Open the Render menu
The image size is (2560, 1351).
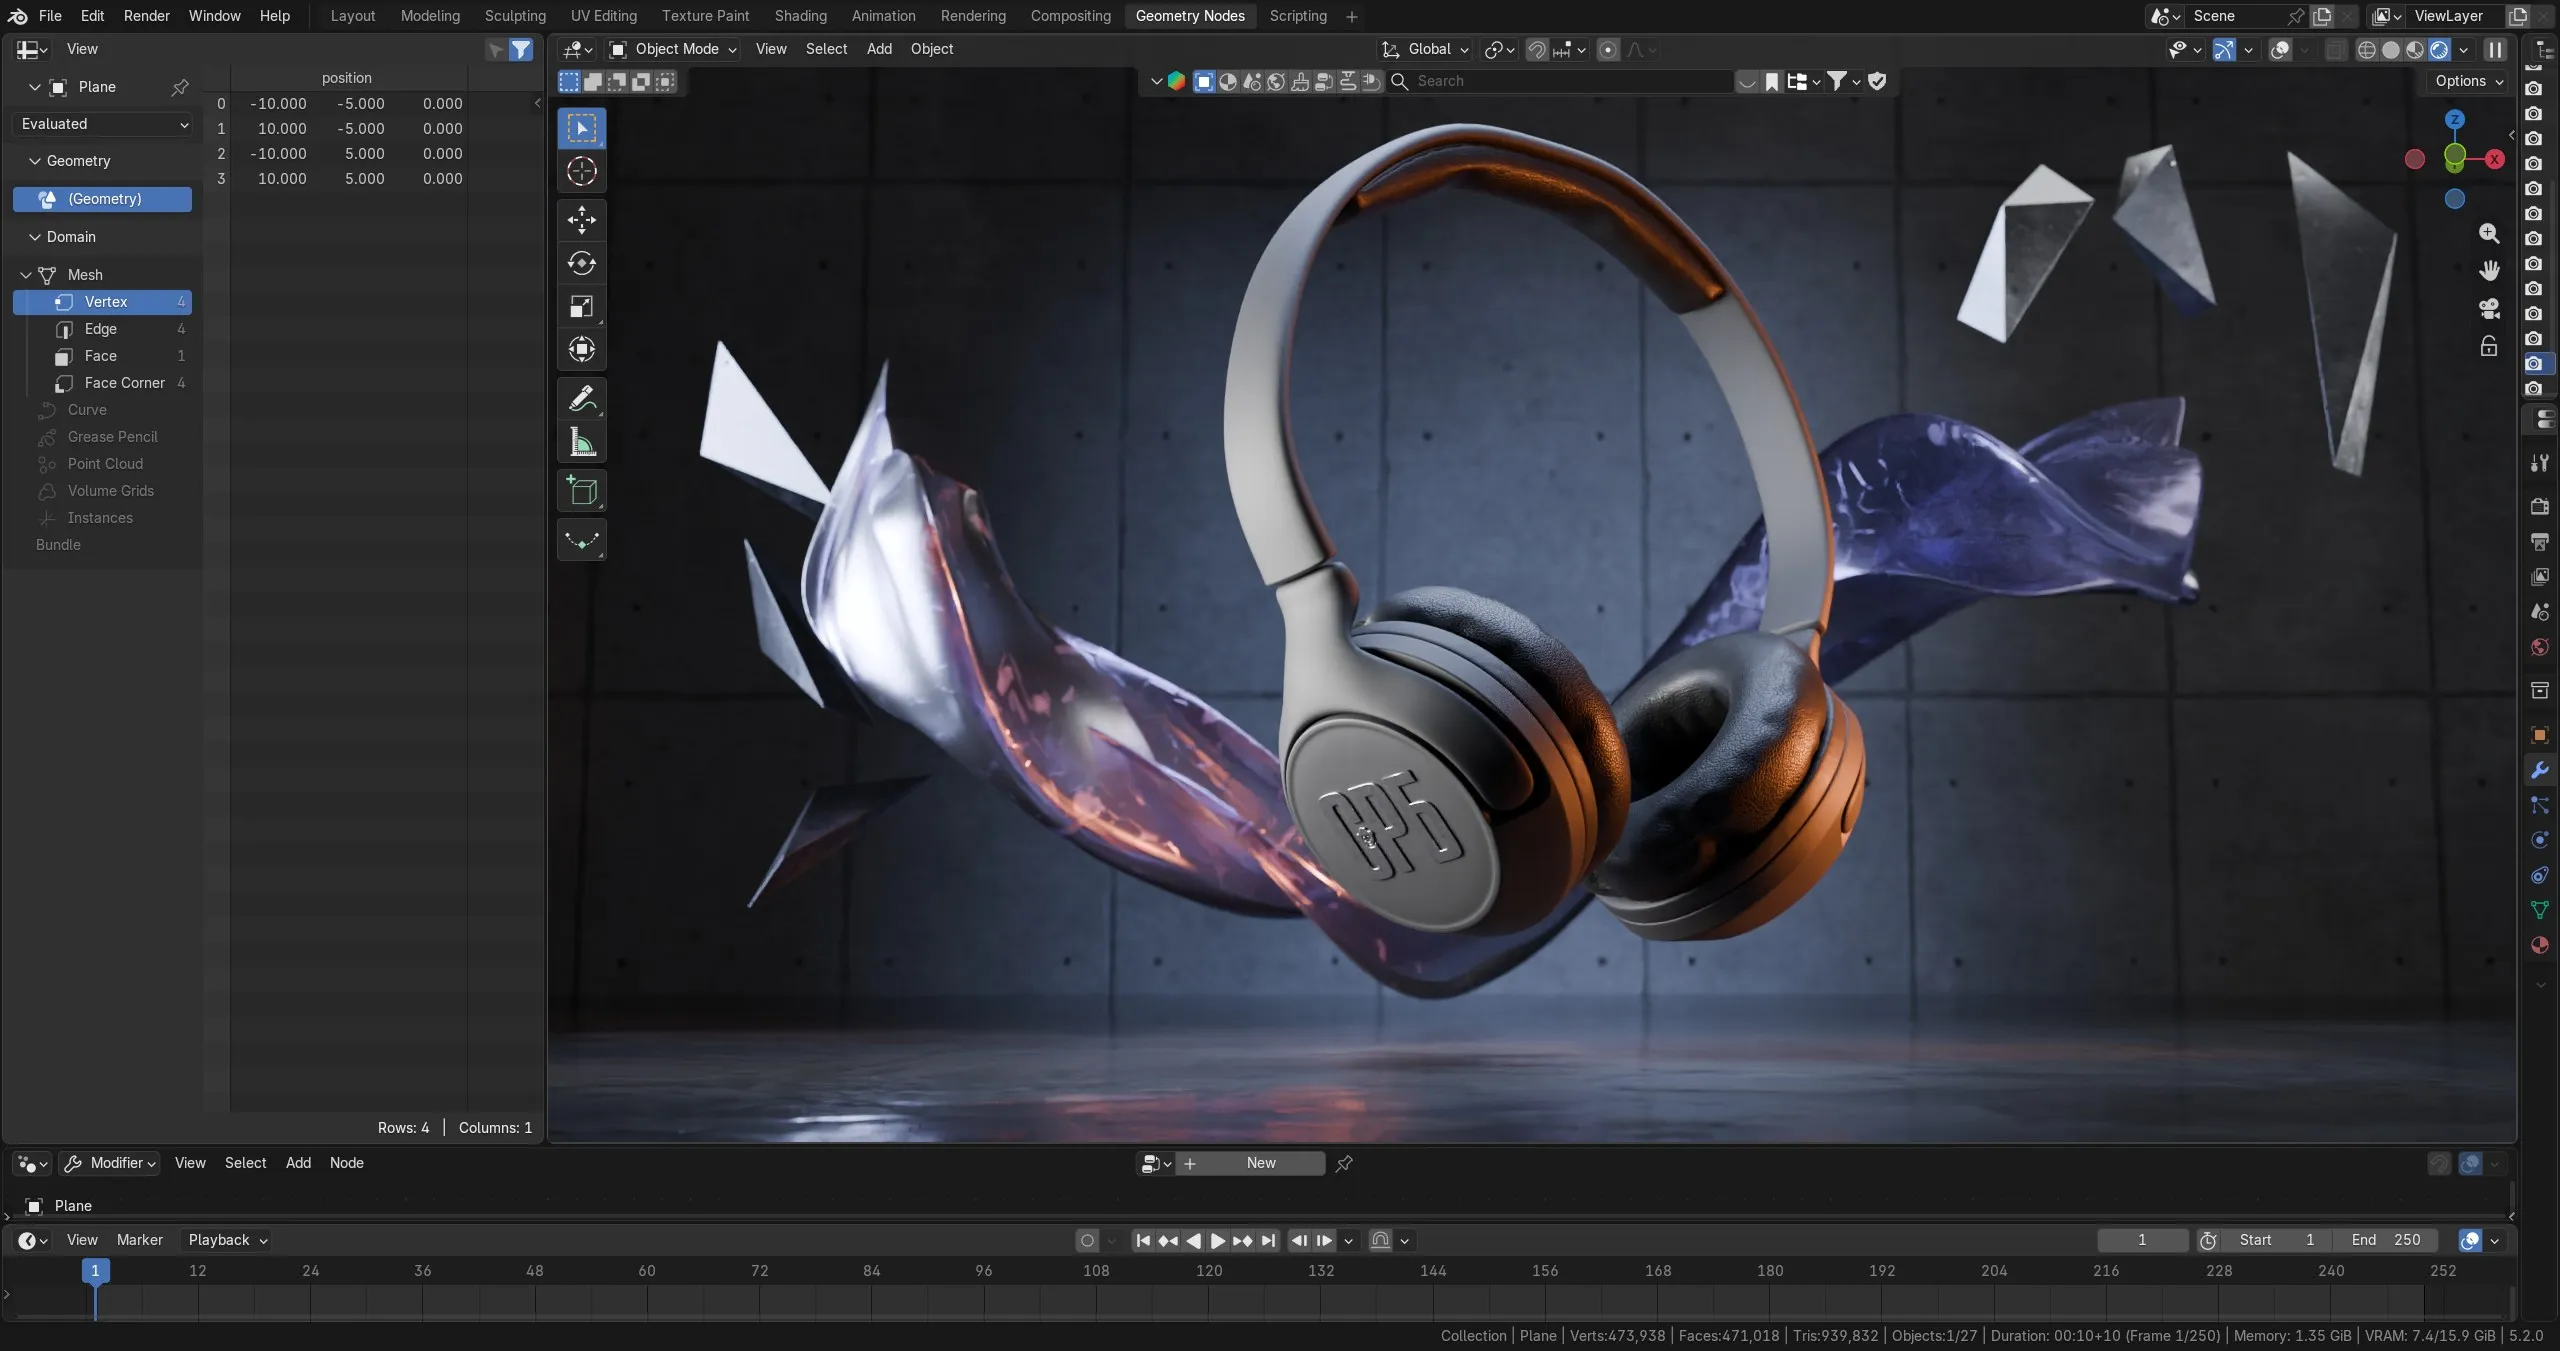[146, 16]
